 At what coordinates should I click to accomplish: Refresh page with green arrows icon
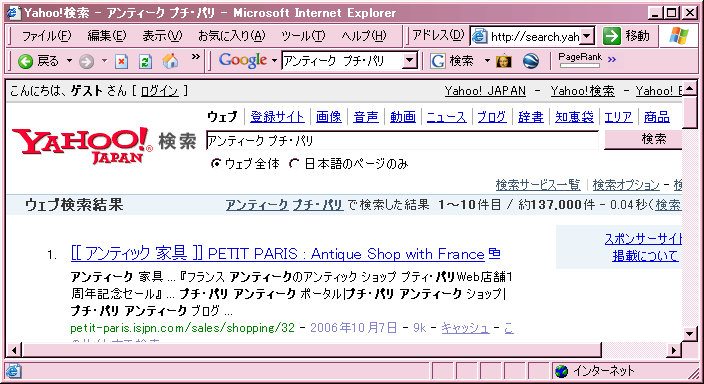[x=145, y=61]
